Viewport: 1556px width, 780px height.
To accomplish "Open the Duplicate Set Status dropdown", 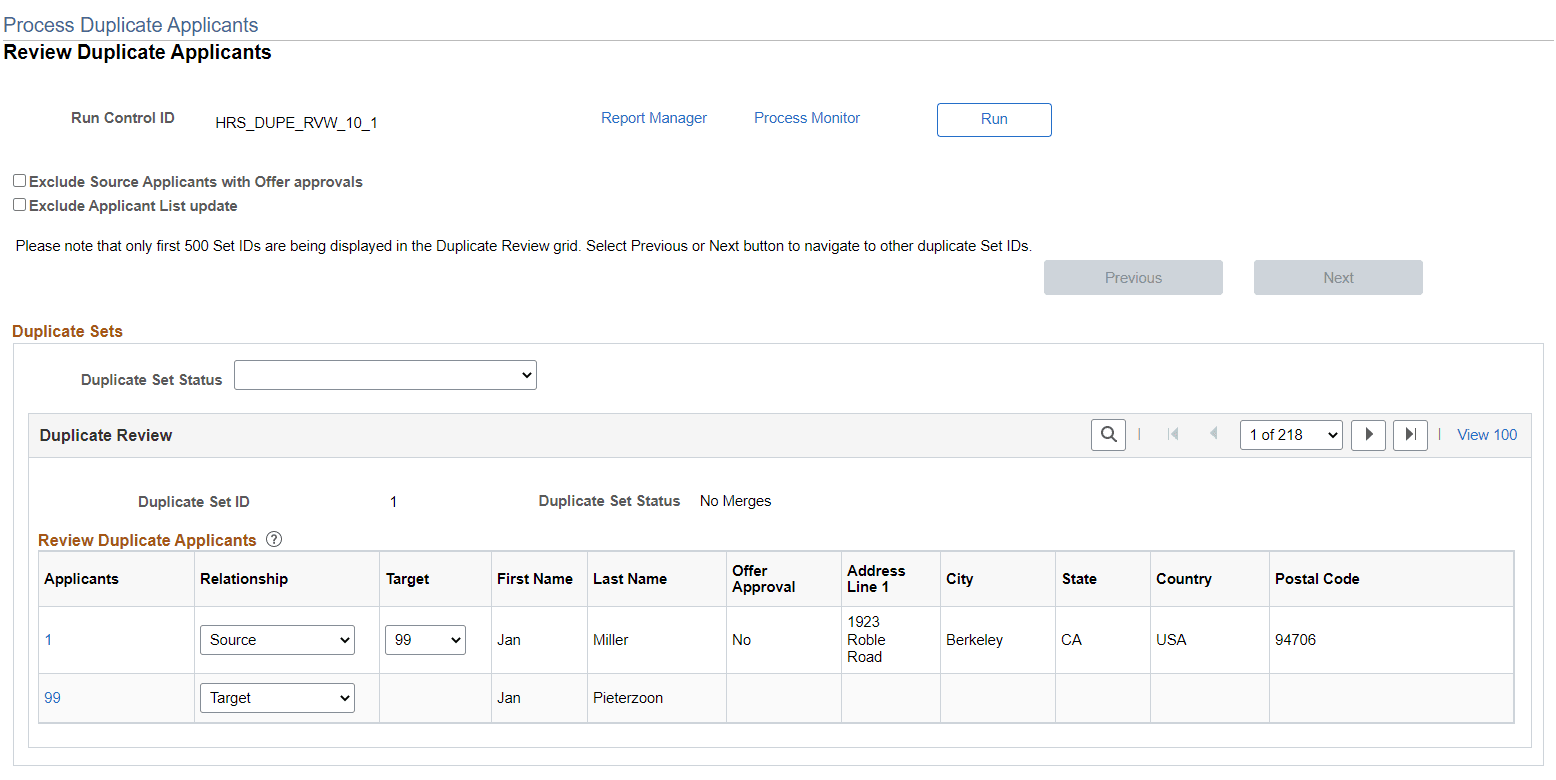I will [x=385, y=375].
